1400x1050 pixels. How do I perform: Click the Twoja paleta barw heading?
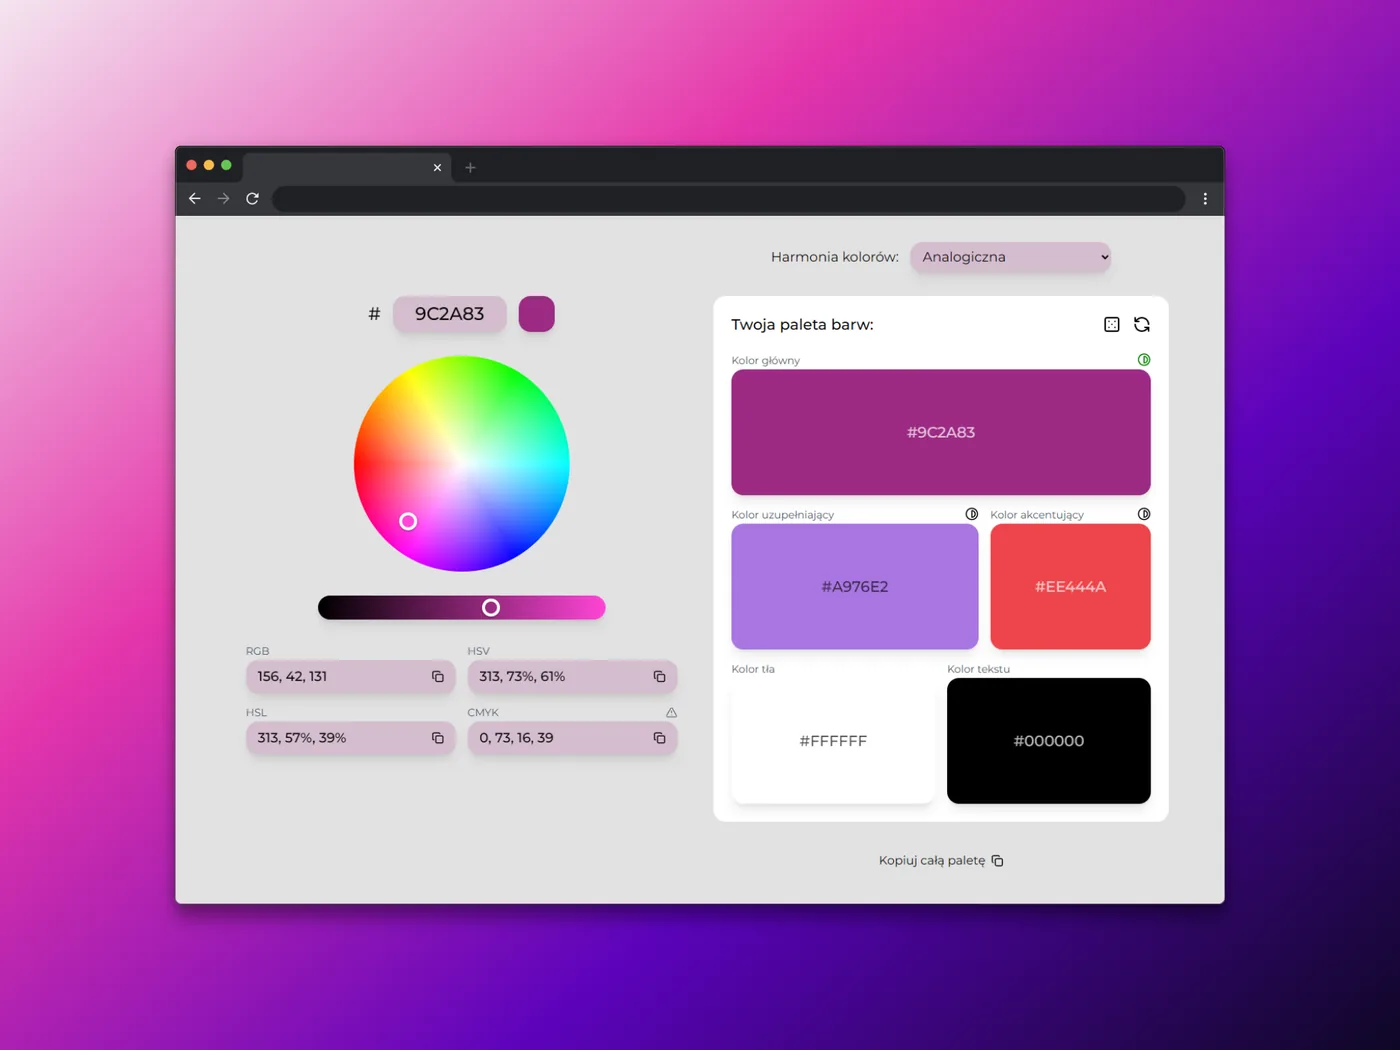803,325
